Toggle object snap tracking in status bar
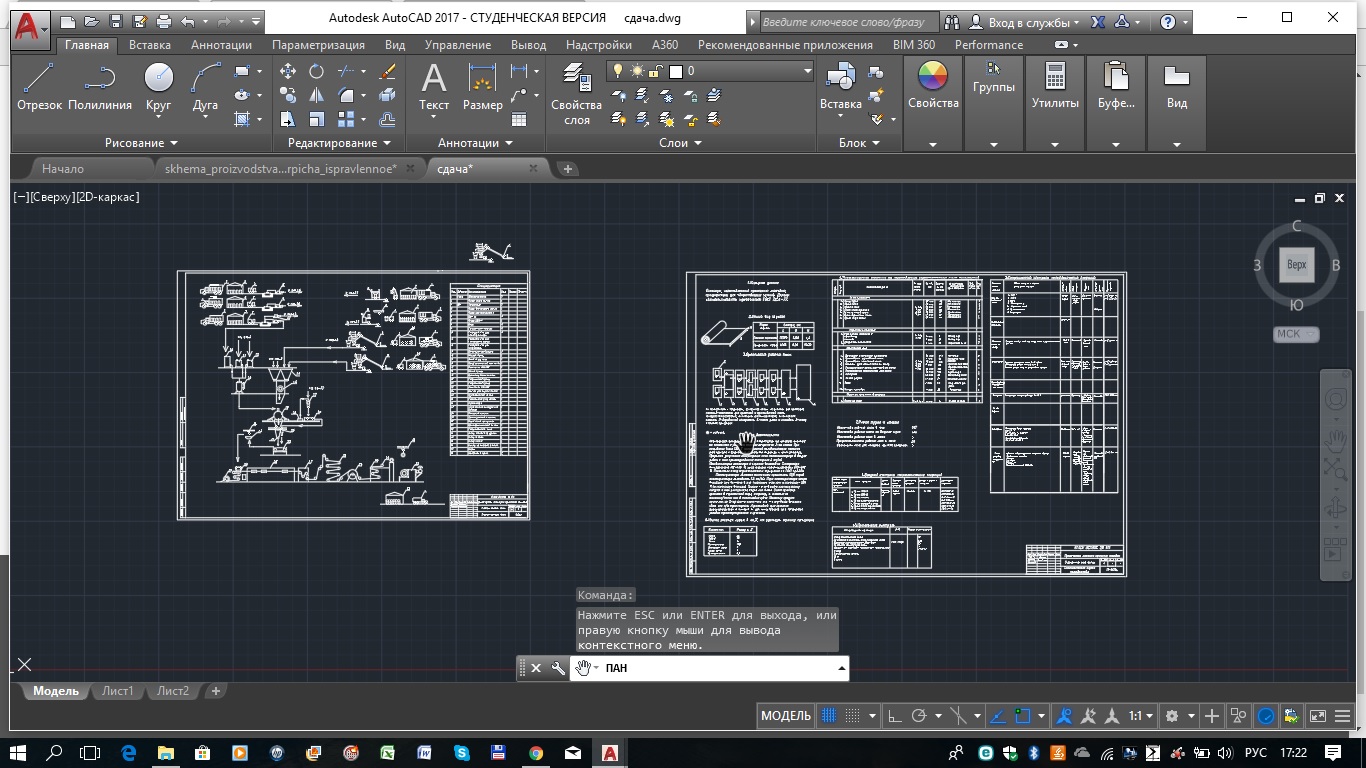Image resolution: width=1366 pixels, height=768 pixels. (998, 716)
